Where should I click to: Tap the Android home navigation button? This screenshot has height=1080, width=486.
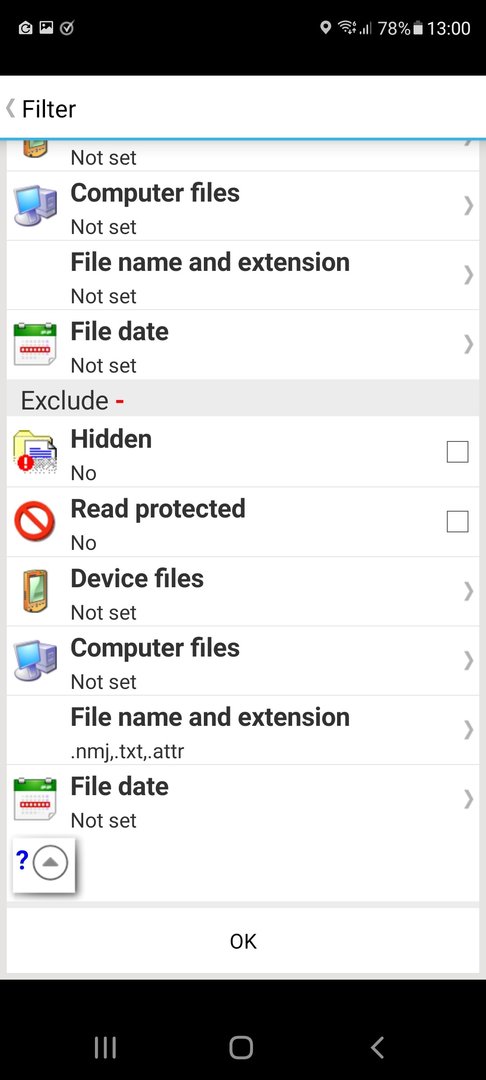(x=242, y=1048)
